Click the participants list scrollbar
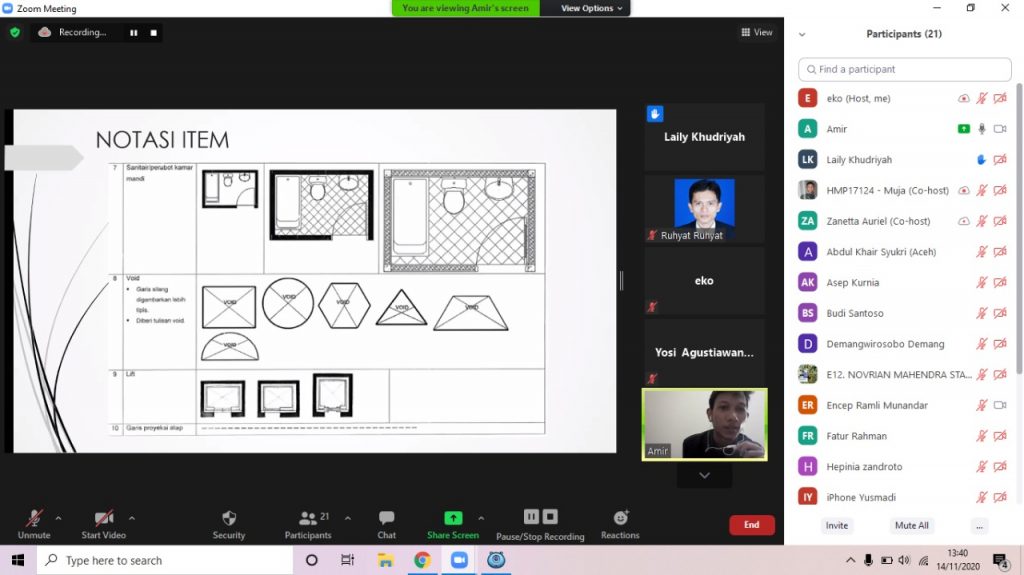The width and height of the screenshot is (1024, 575). [1019, 229]
